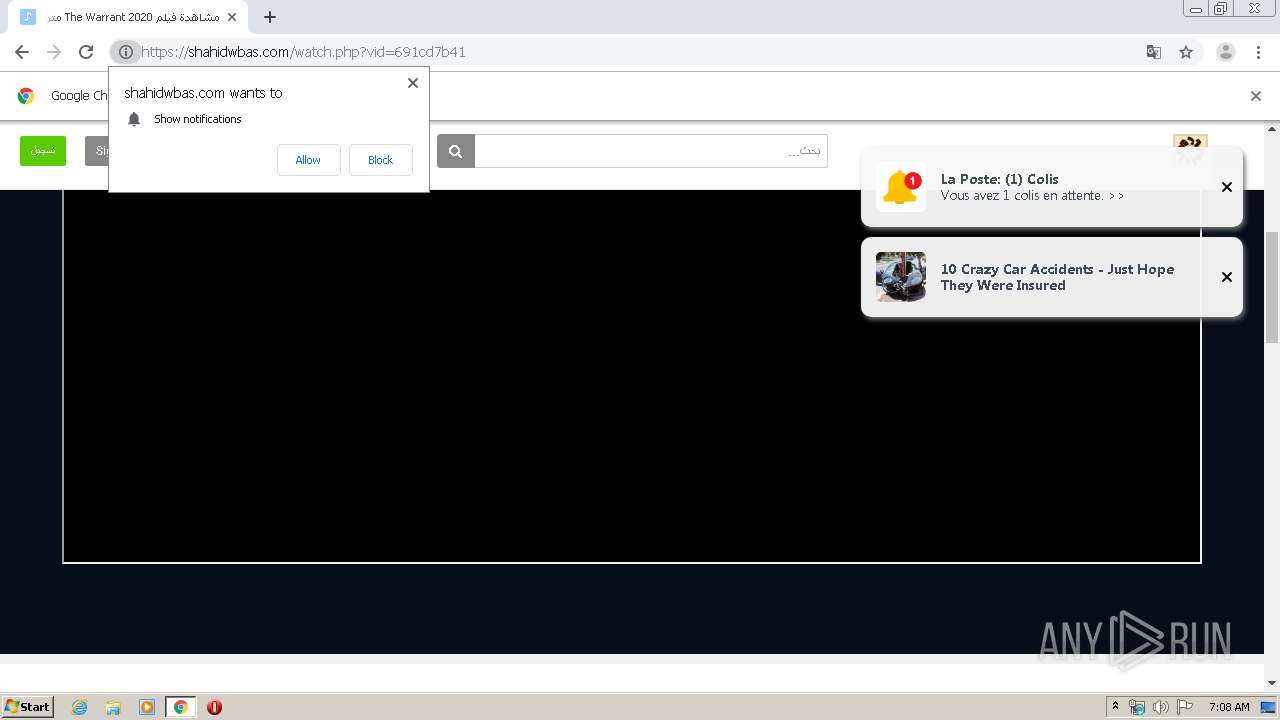Close the notification permission popup
The height and width of the screenshot is (720, 1280).
pyautogui.click(x=413, y=83)
